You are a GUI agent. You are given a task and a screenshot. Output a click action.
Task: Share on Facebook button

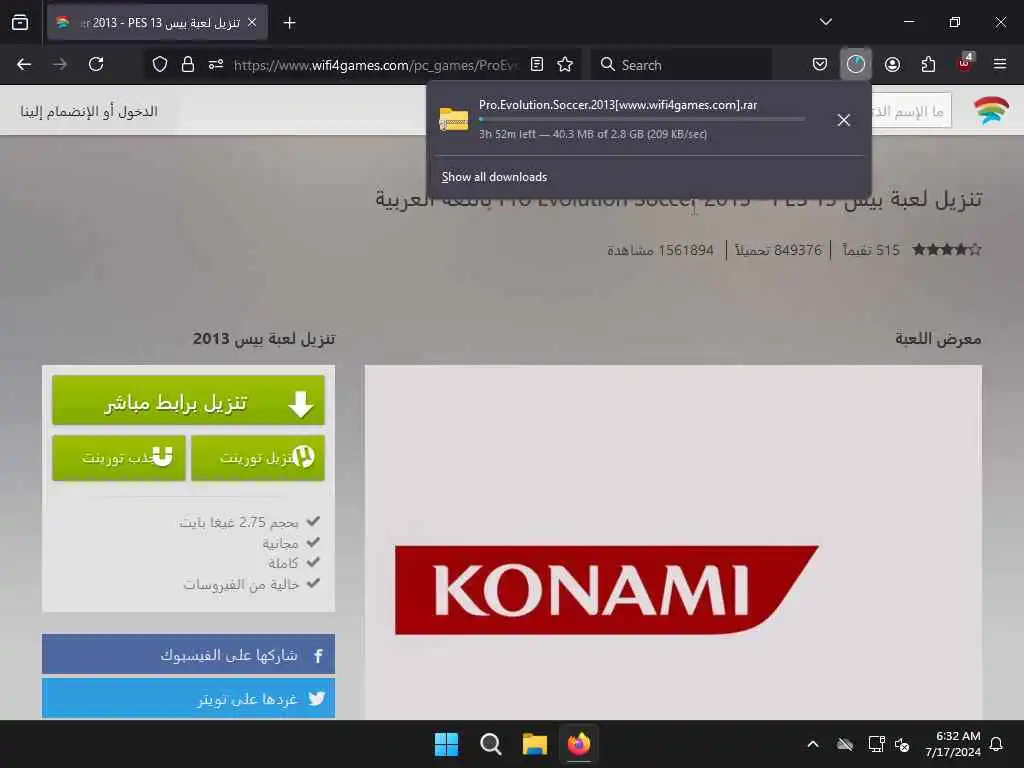[x=188, y=654]
